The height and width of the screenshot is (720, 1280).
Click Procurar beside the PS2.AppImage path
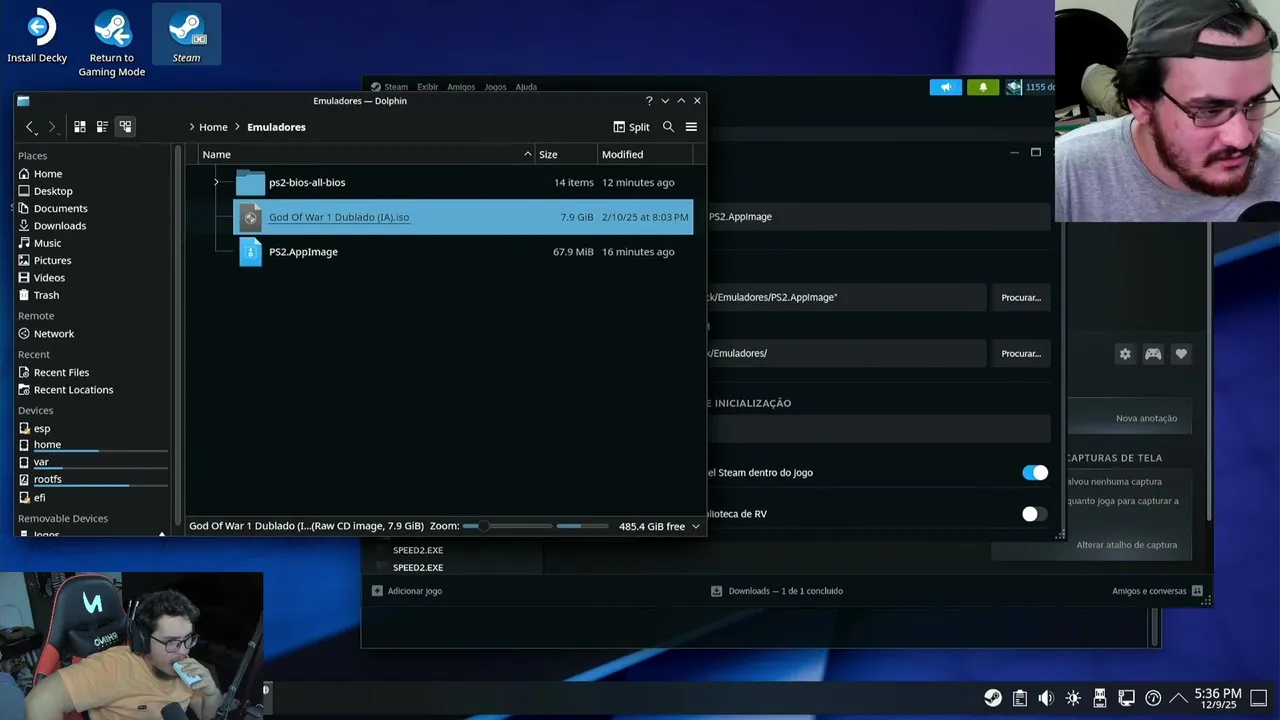pos(1021,298)
